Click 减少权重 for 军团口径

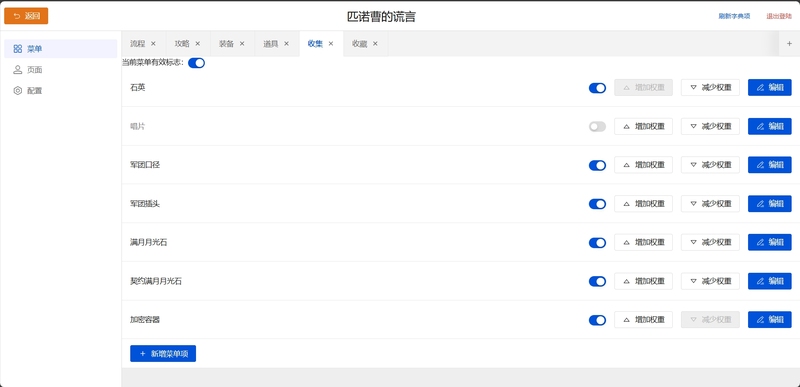[x=710, y=165]
